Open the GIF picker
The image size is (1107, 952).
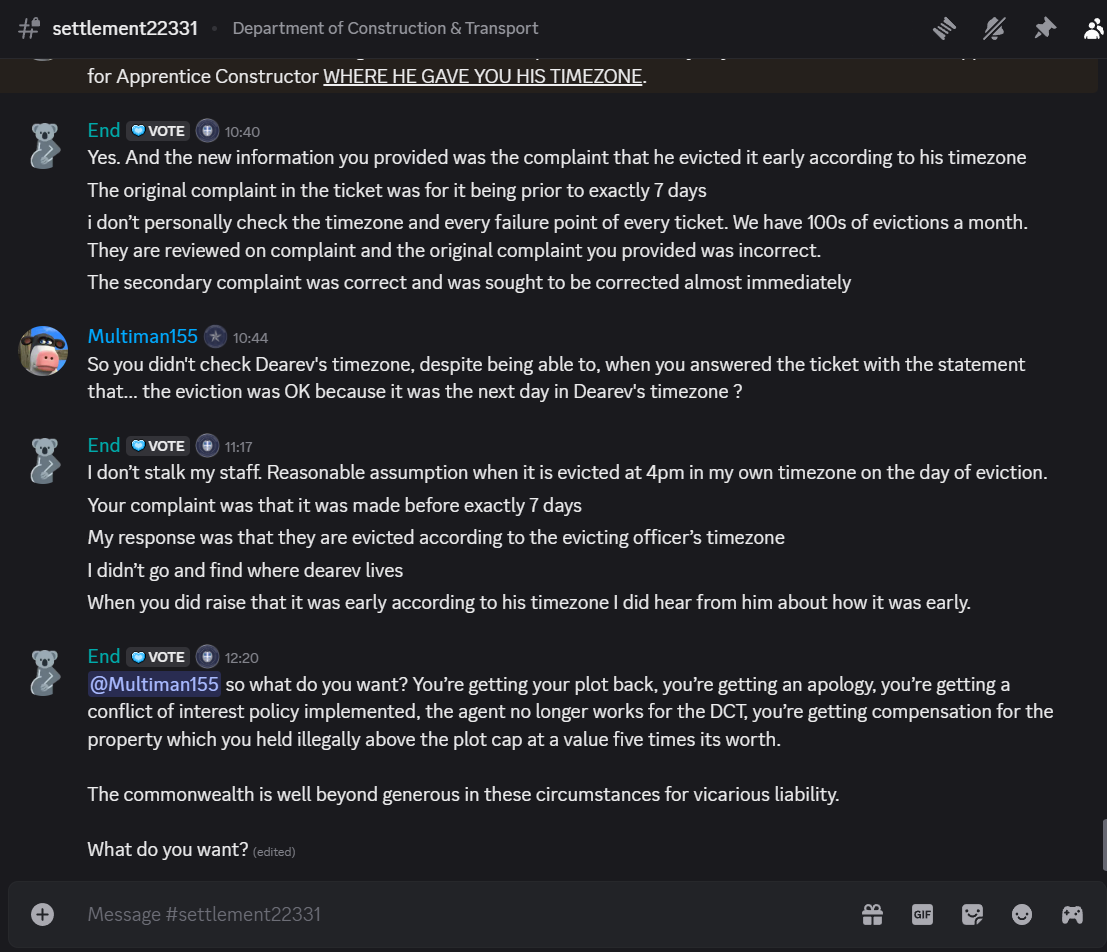tap(922, 915)
